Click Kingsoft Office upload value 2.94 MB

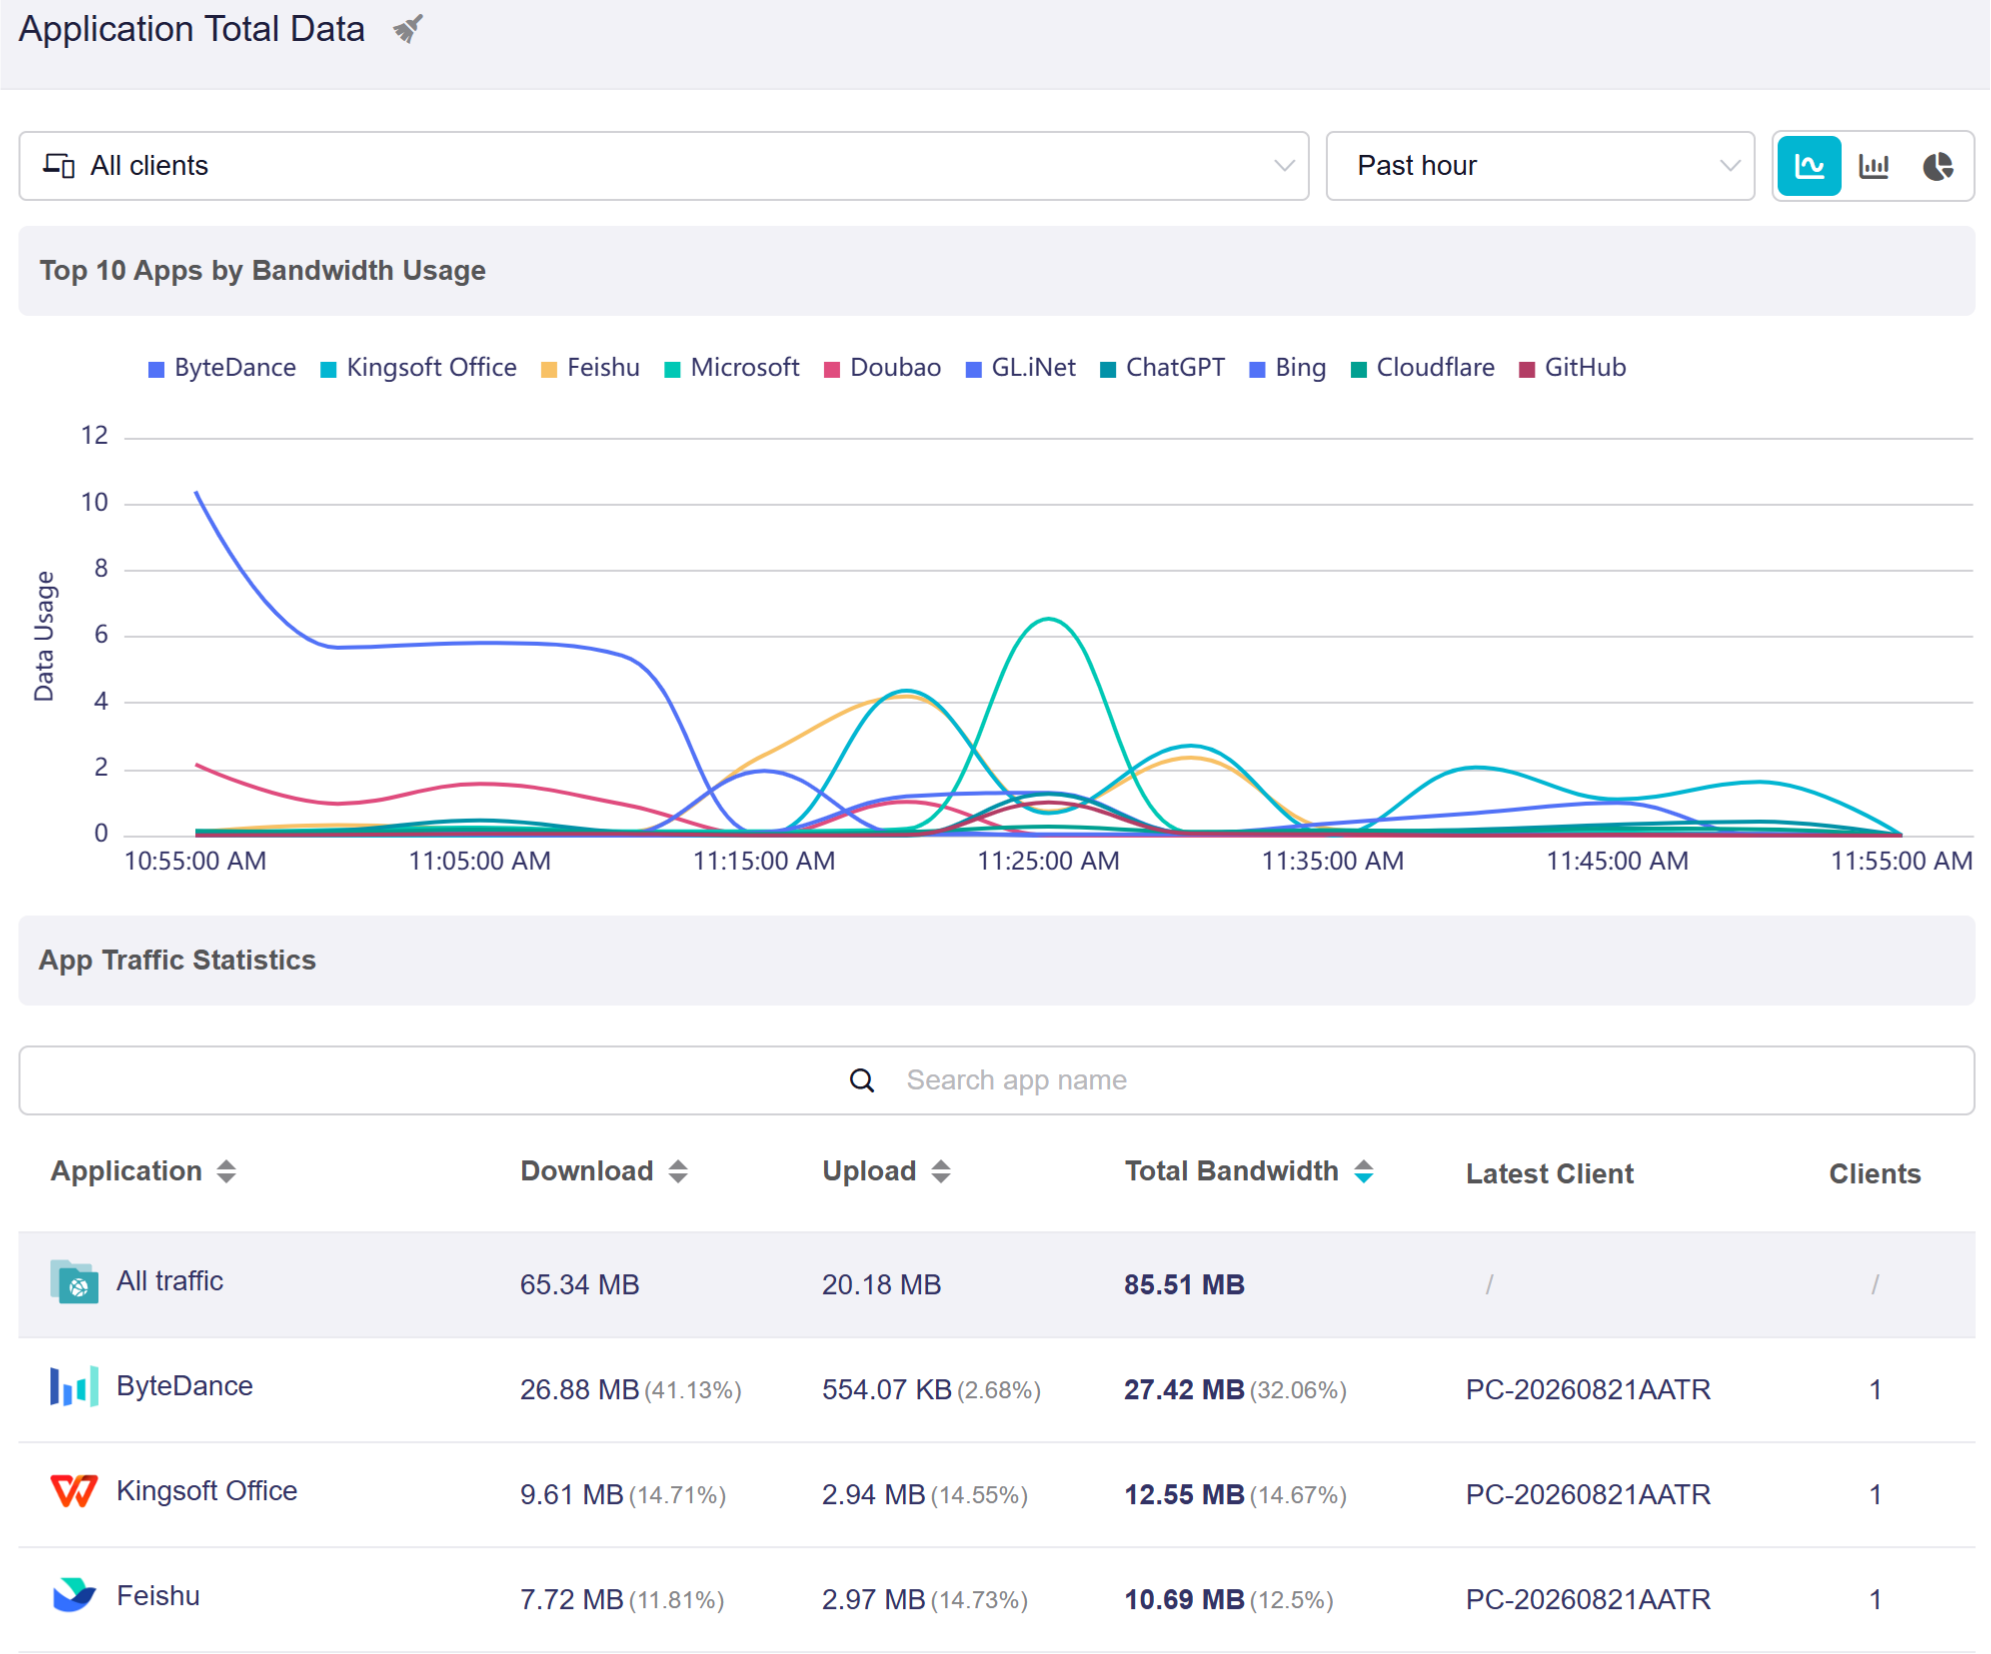(x=874, y=1495)
